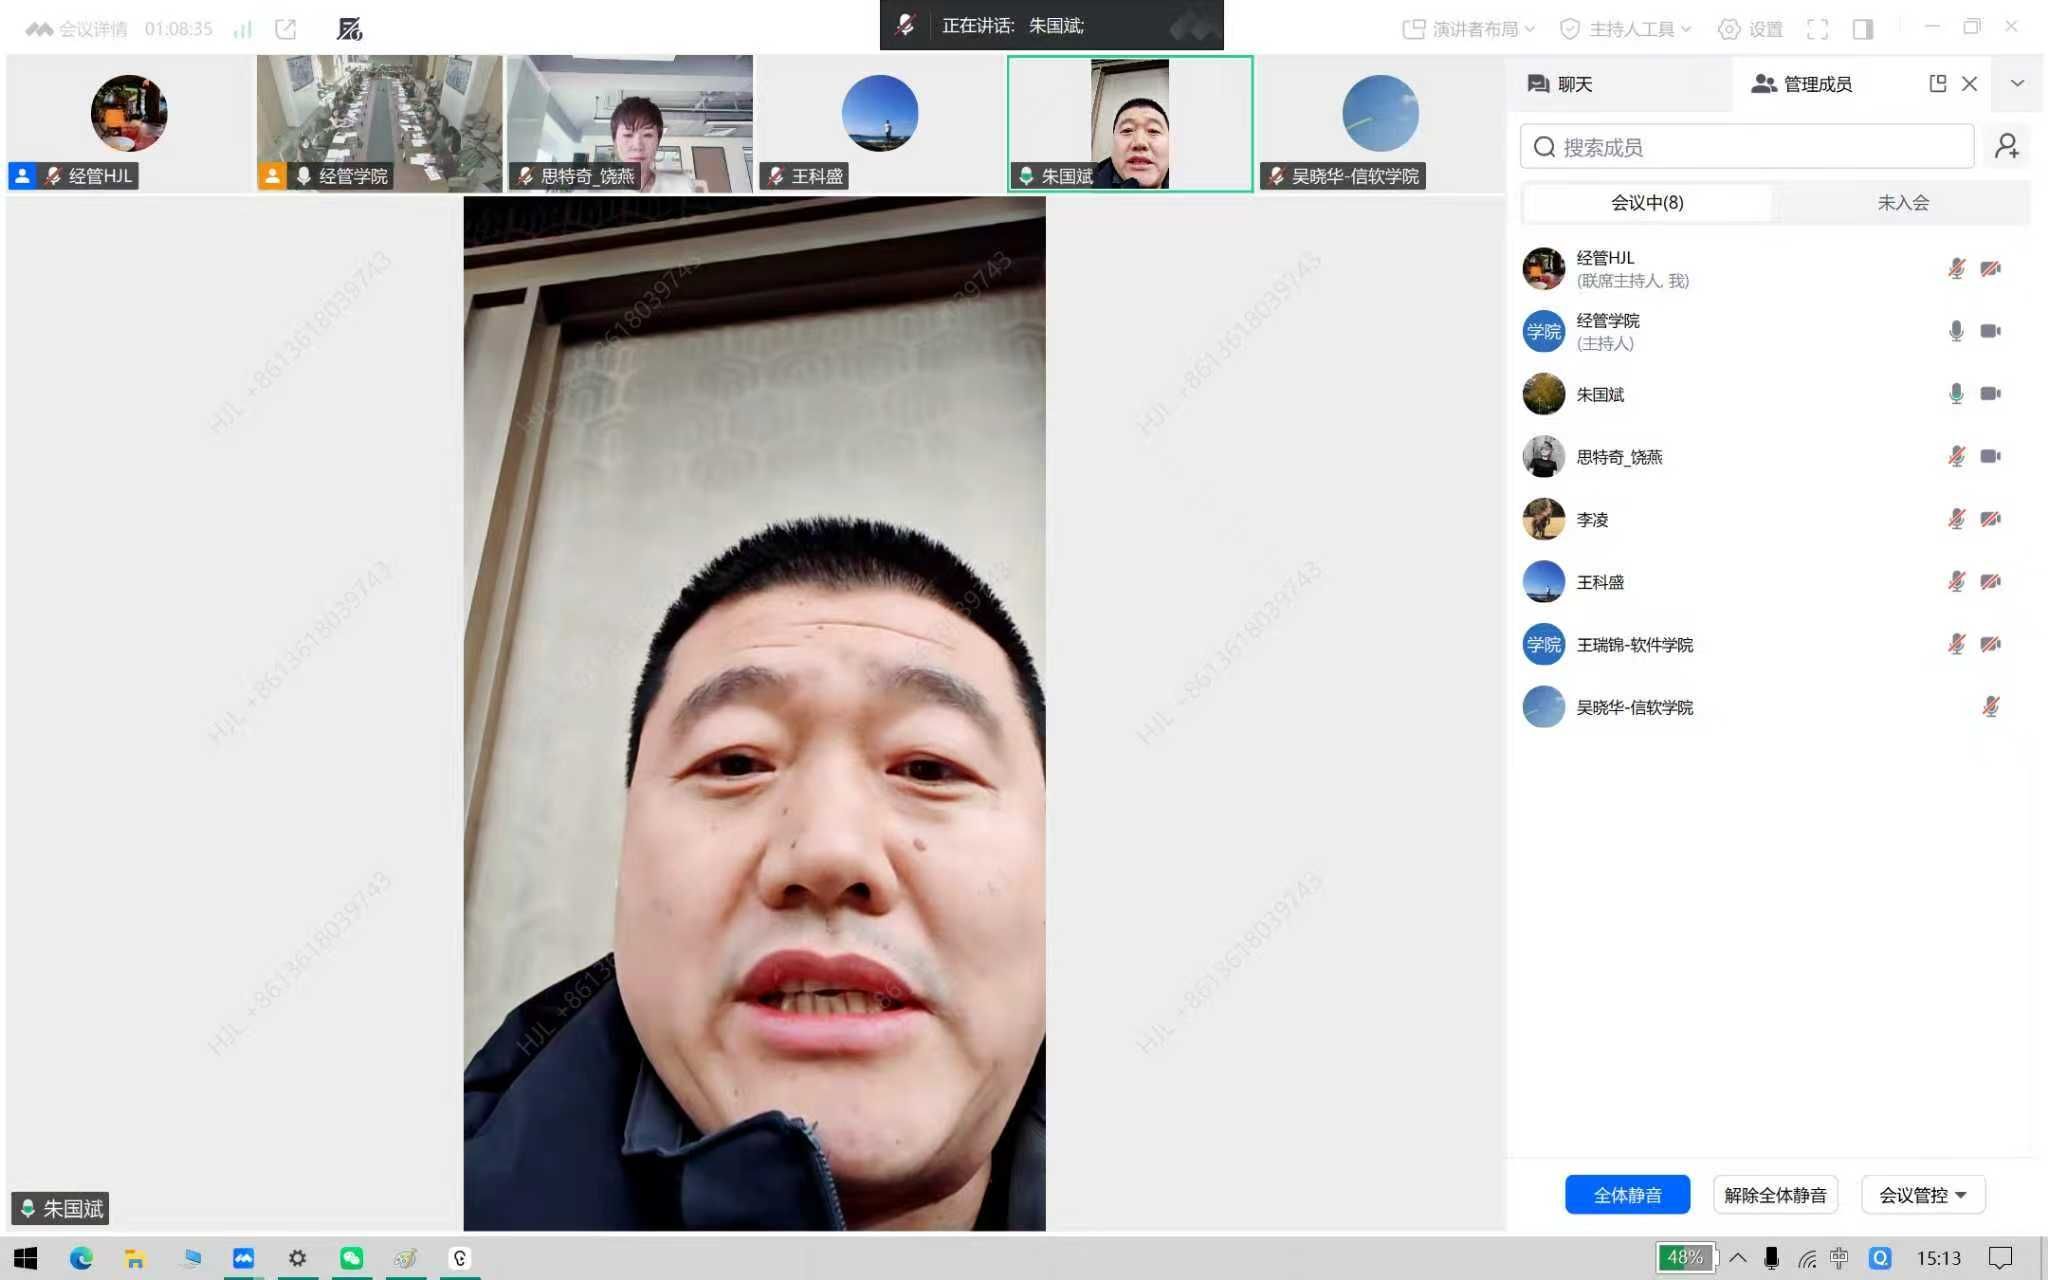This screenshot has height=1280, width=2048.
Task: Open the 会议管控 dropdown button
Action: click(1922, 1195)
